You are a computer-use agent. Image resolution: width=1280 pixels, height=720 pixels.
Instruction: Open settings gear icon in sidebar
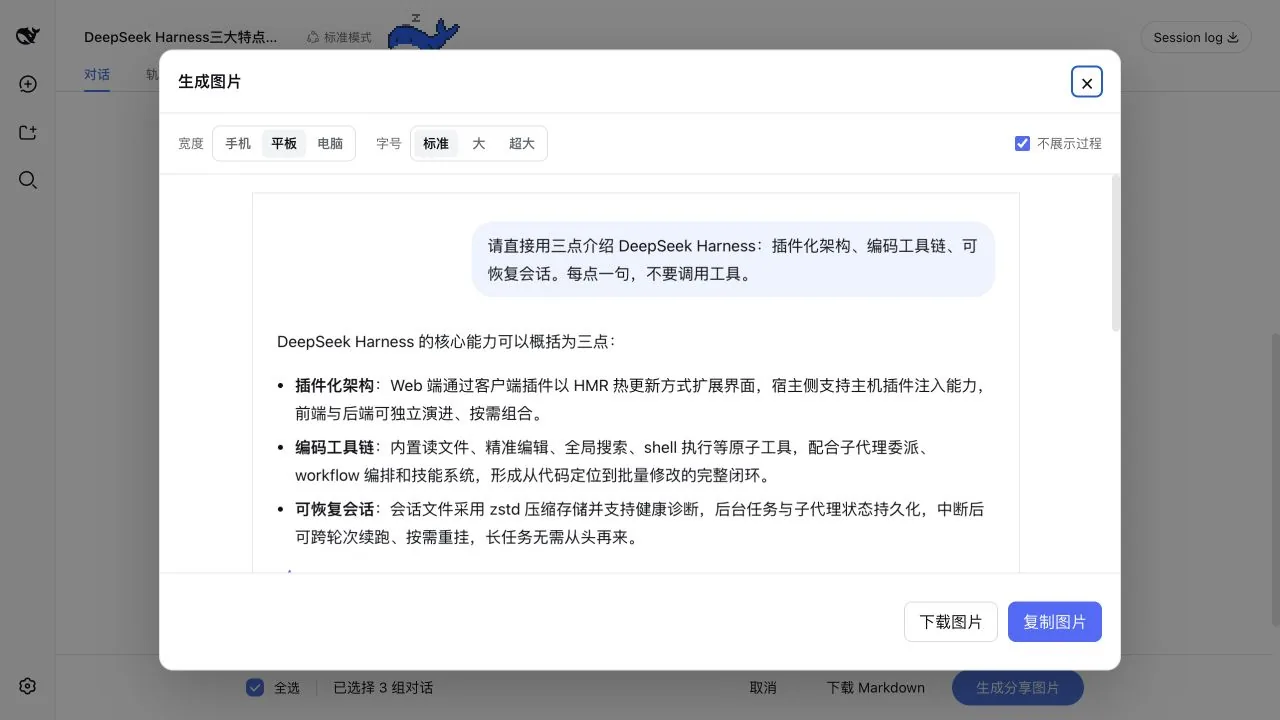(28, 686)
